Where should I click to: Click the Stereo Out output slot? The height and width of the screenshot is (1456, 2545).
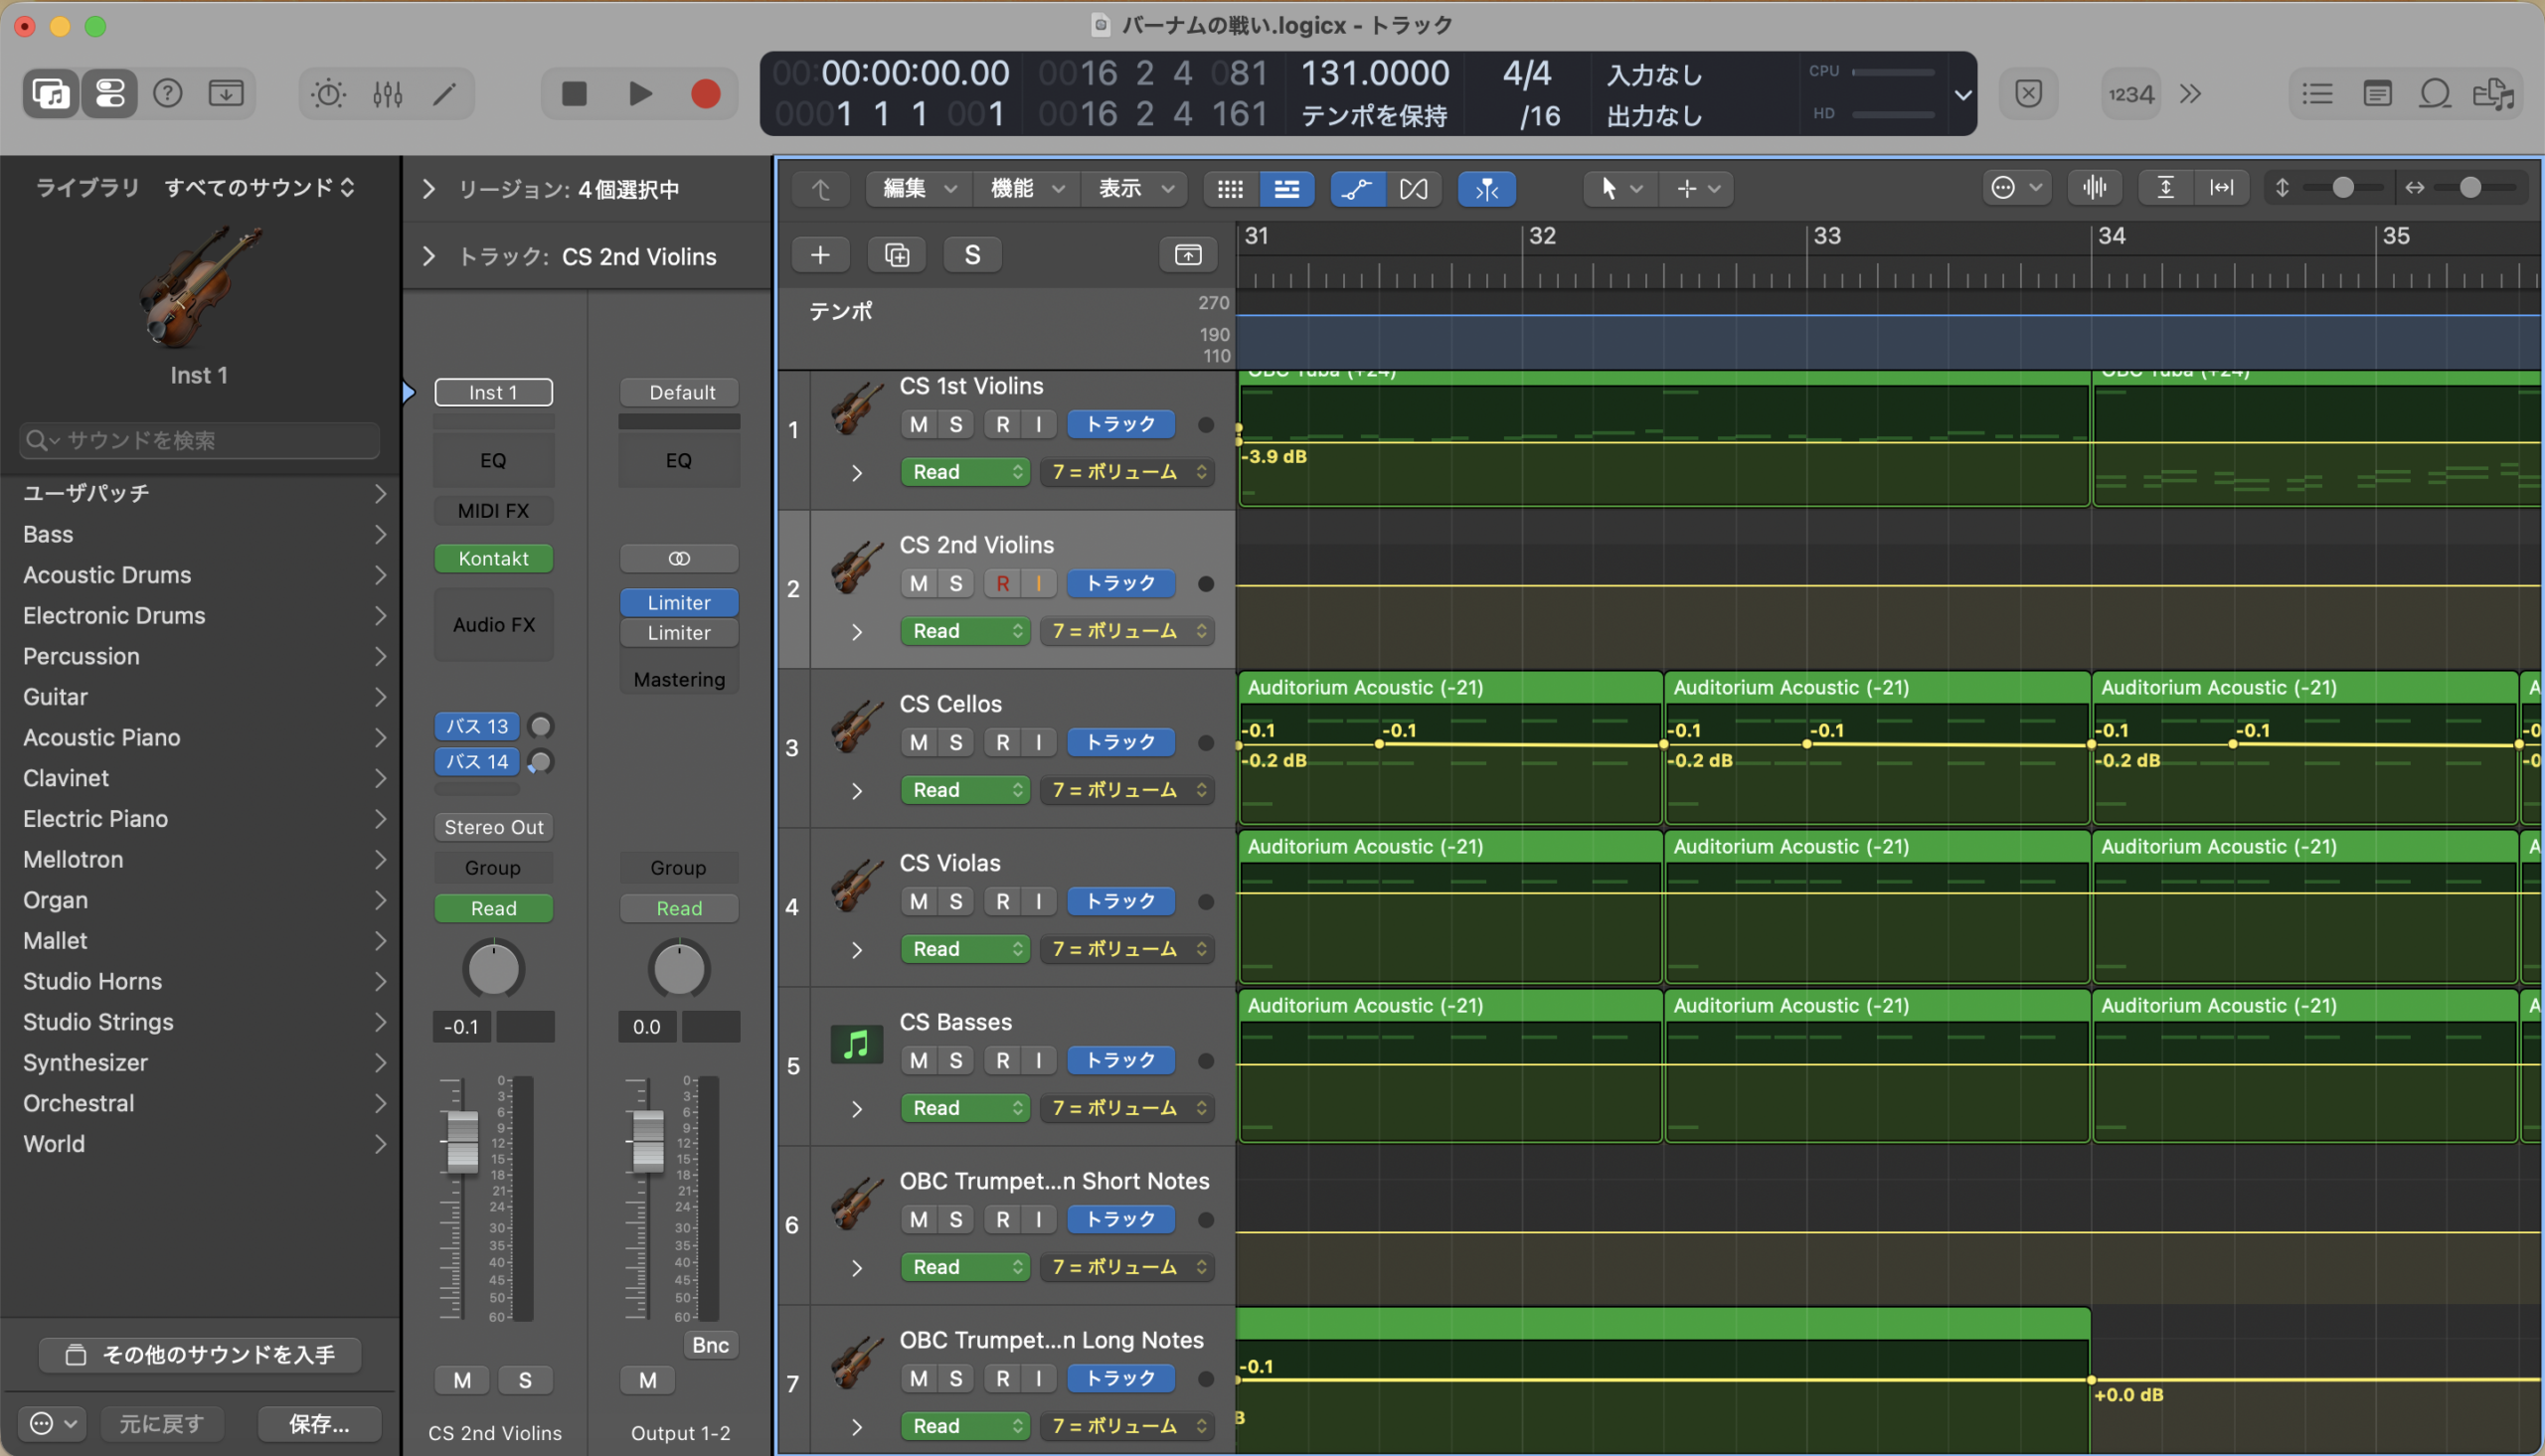(494, 827)
